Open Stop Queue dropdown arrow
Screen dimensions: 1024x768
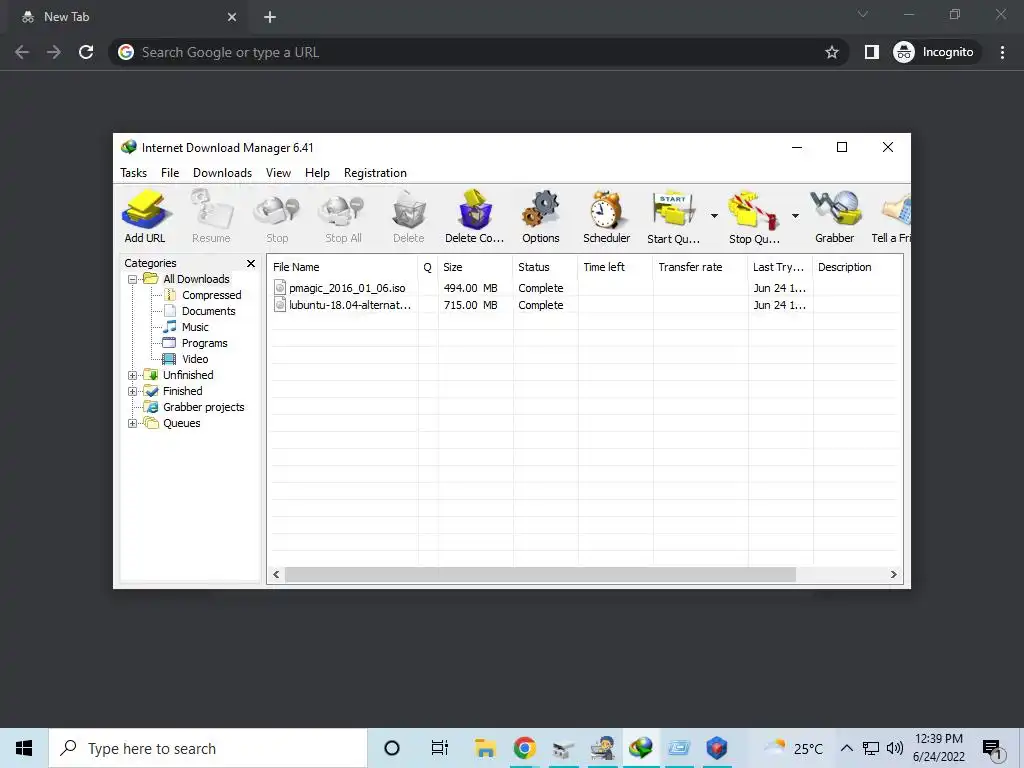795,216
